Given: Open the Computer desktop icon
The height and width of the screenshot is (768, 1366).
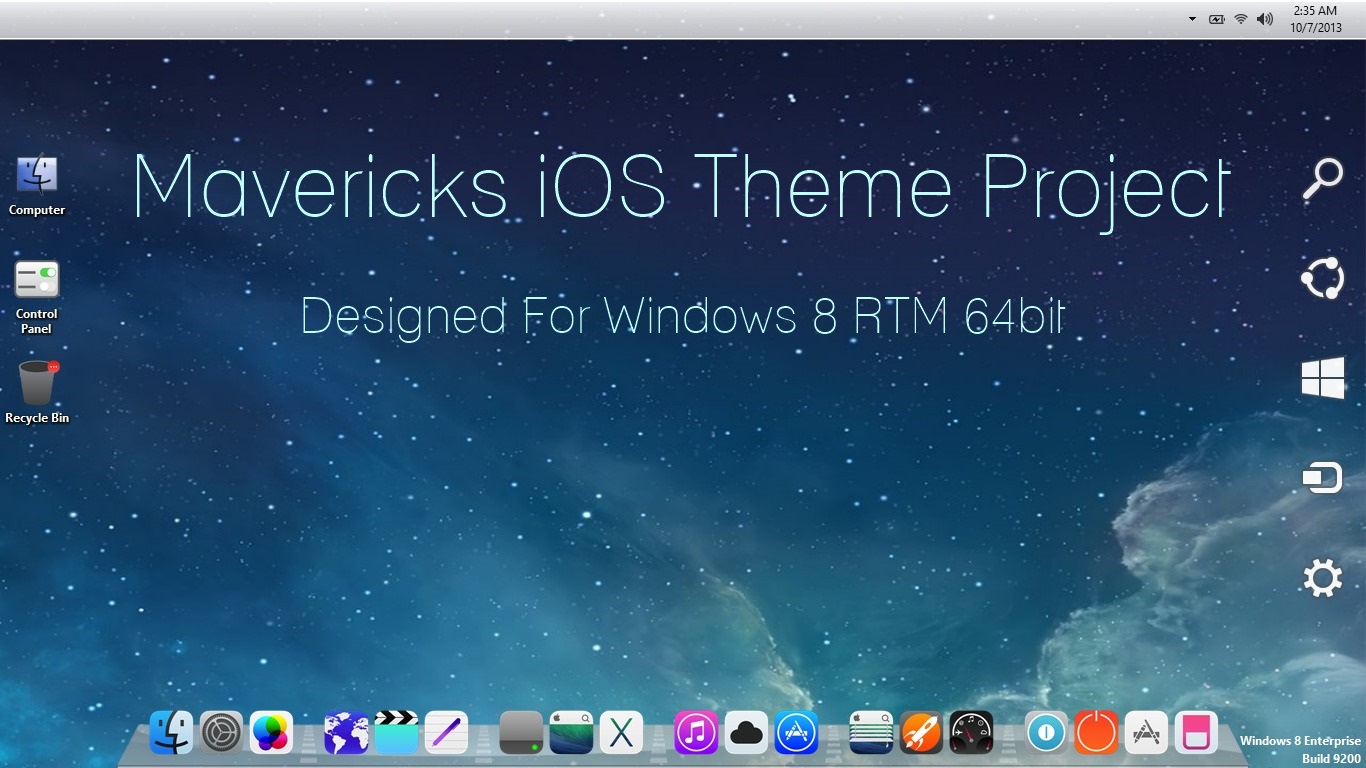Looking at the screenshot, I should pyautogui.click(x=37, y=185).
